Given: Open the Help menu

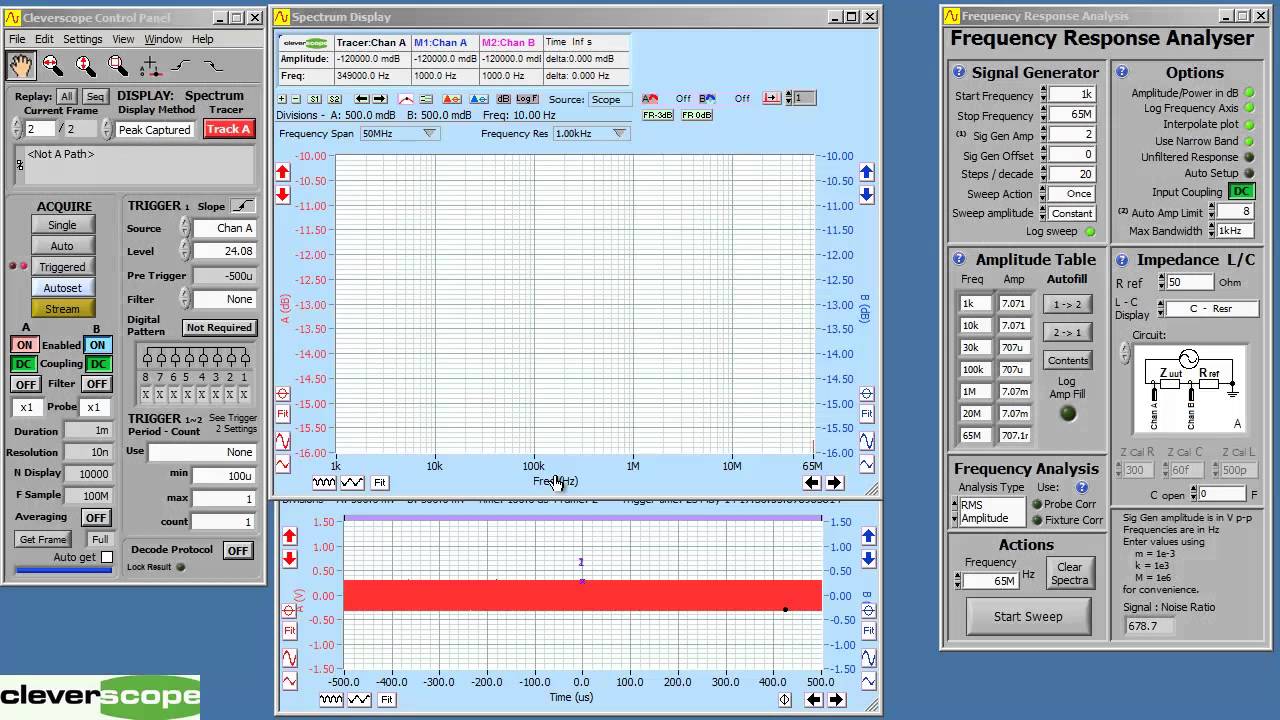Looking at the screenshot, I should tap(203, 39).
